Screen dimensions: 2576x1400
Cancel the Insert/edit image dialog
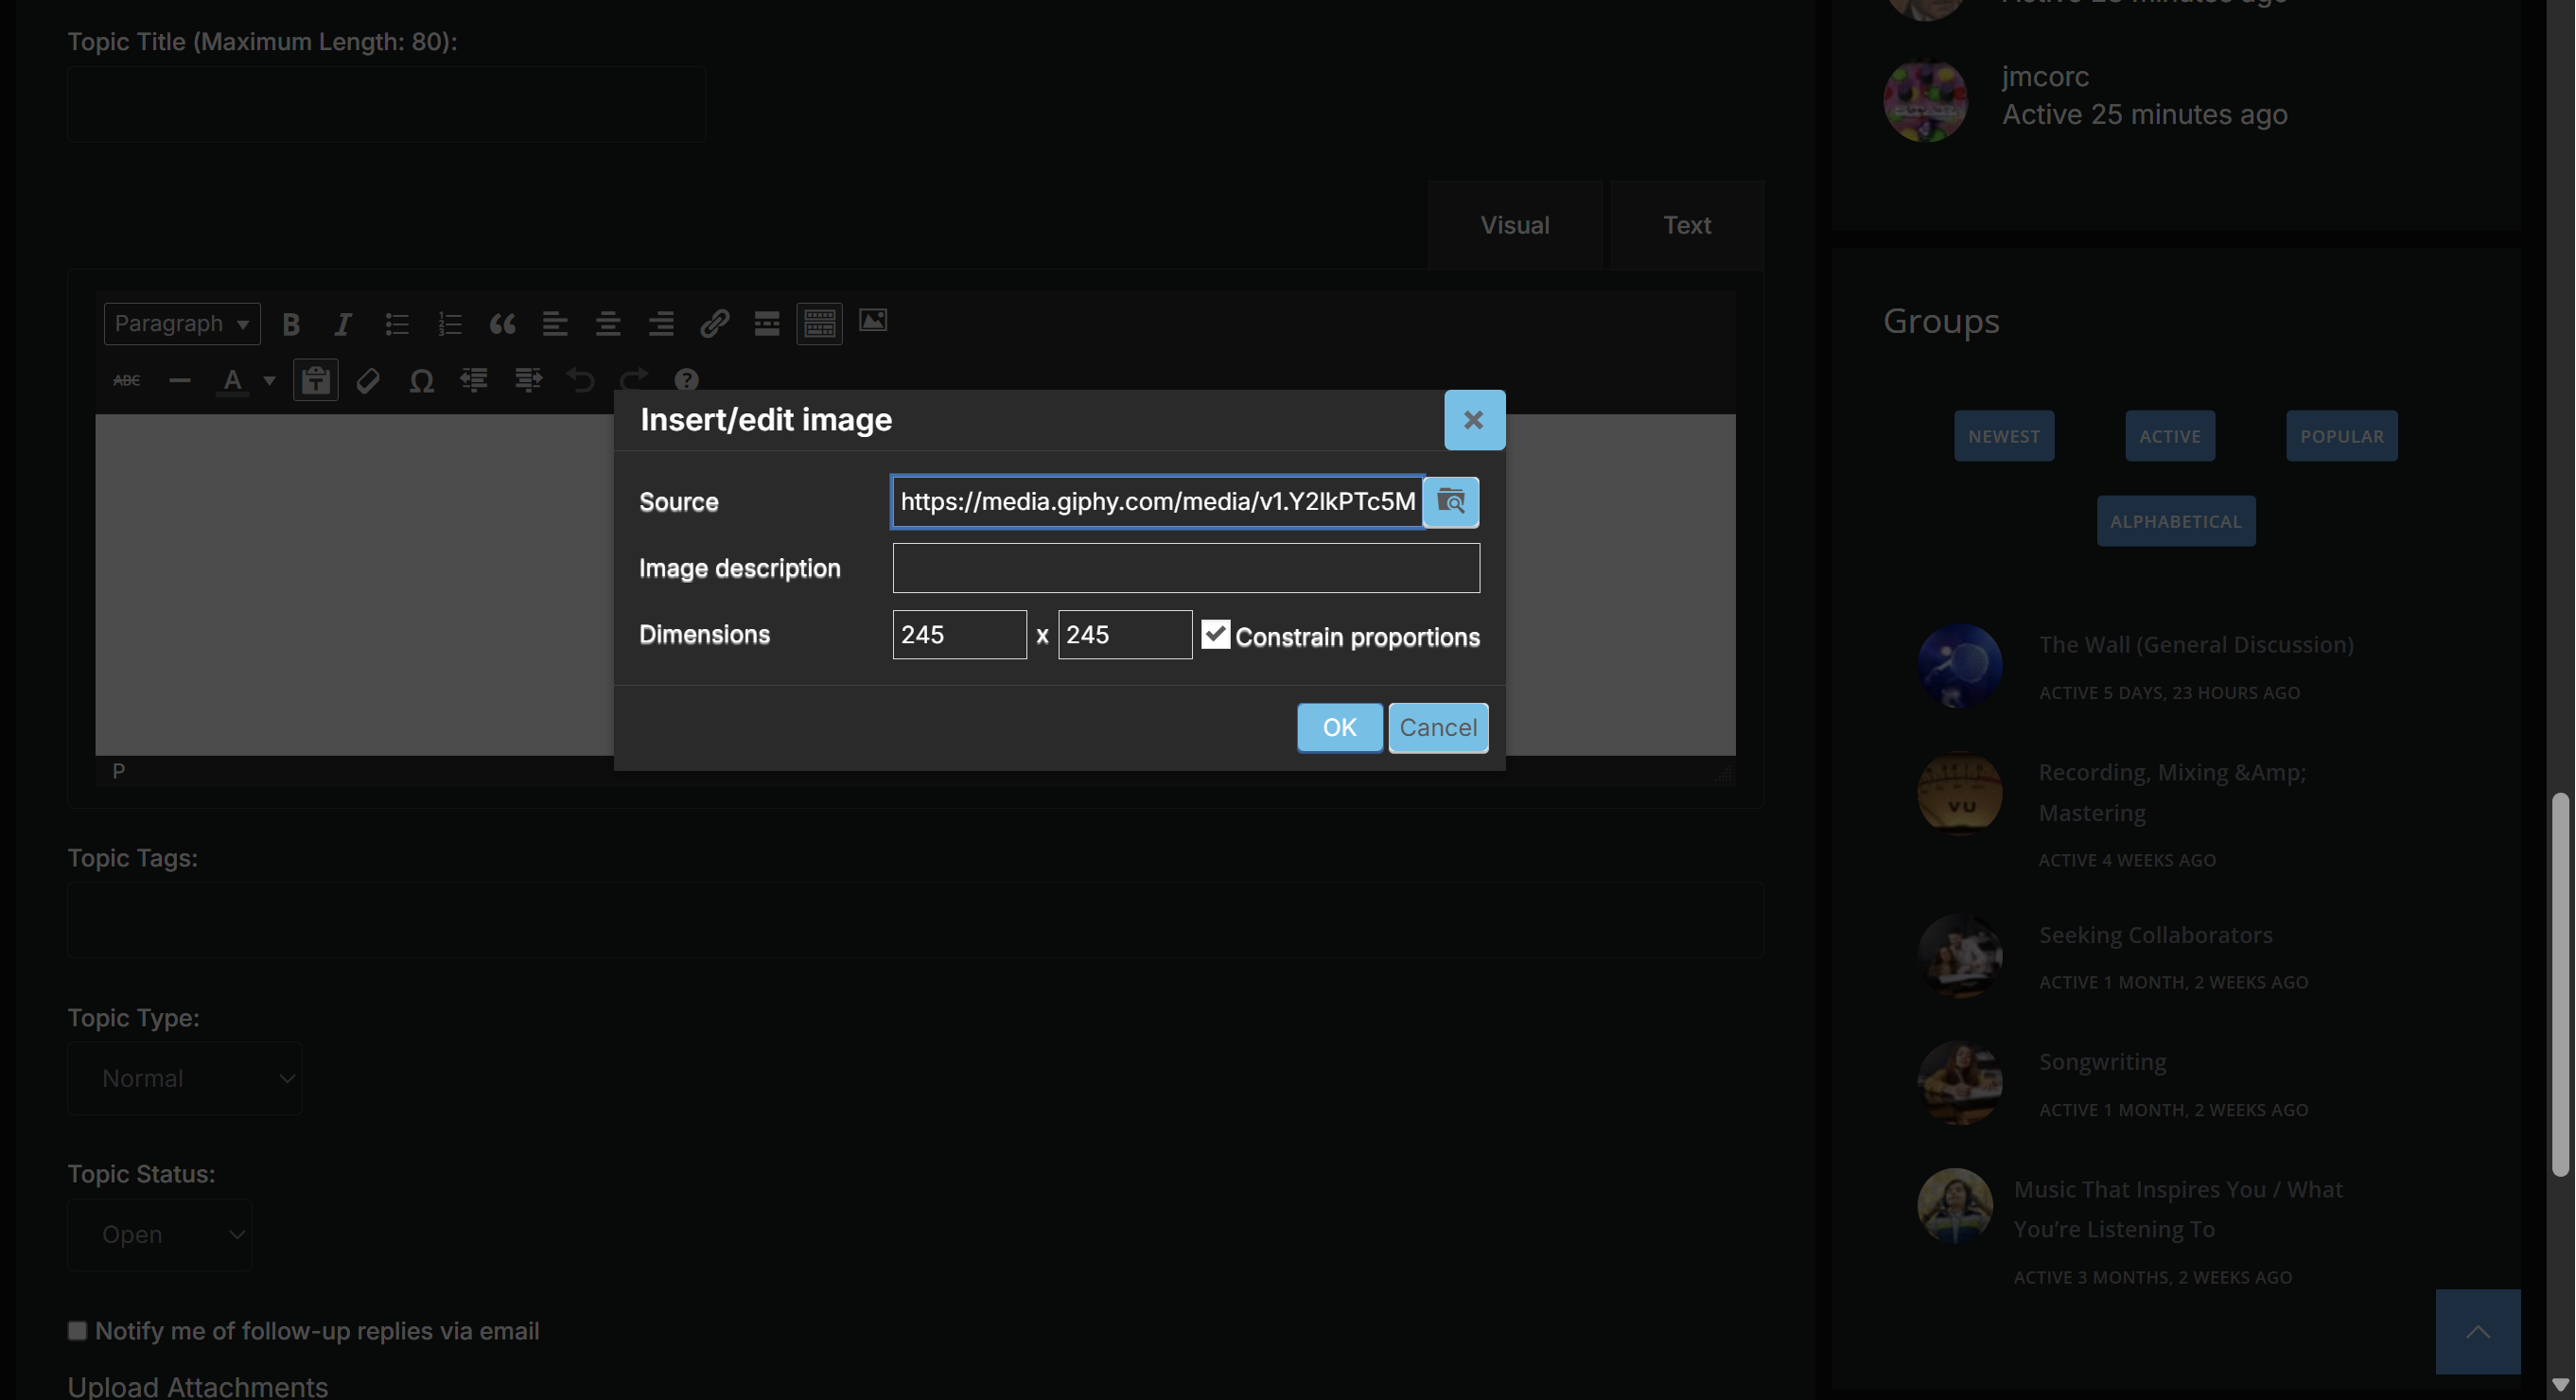1438,728
